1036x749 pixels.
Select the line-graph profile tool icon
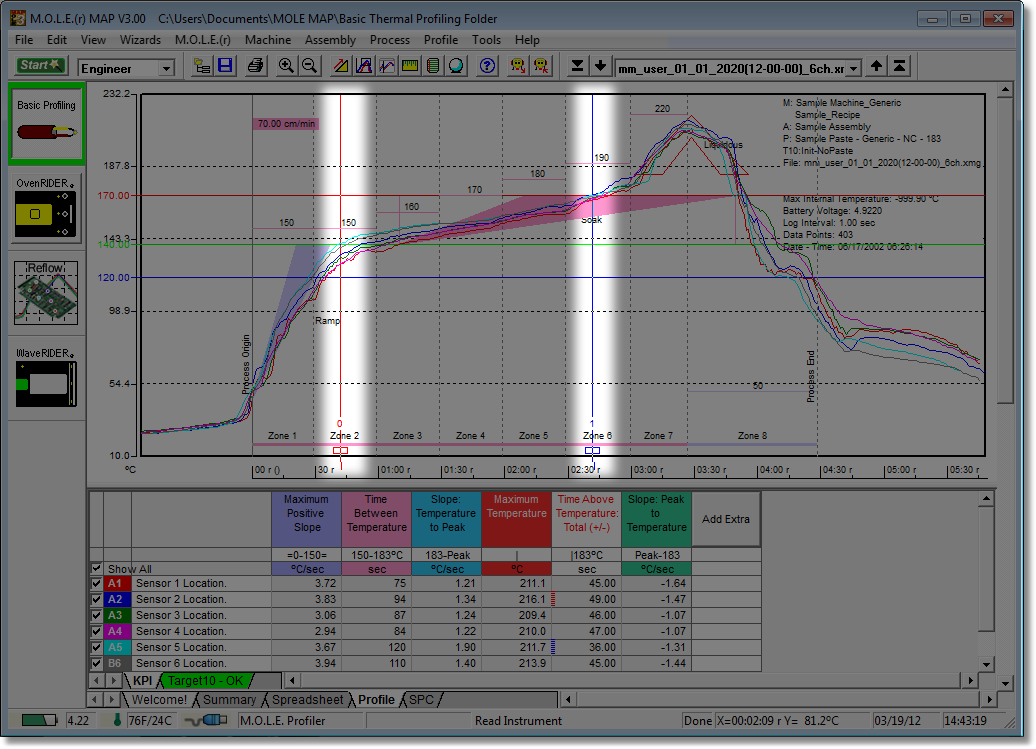[387, 66]
